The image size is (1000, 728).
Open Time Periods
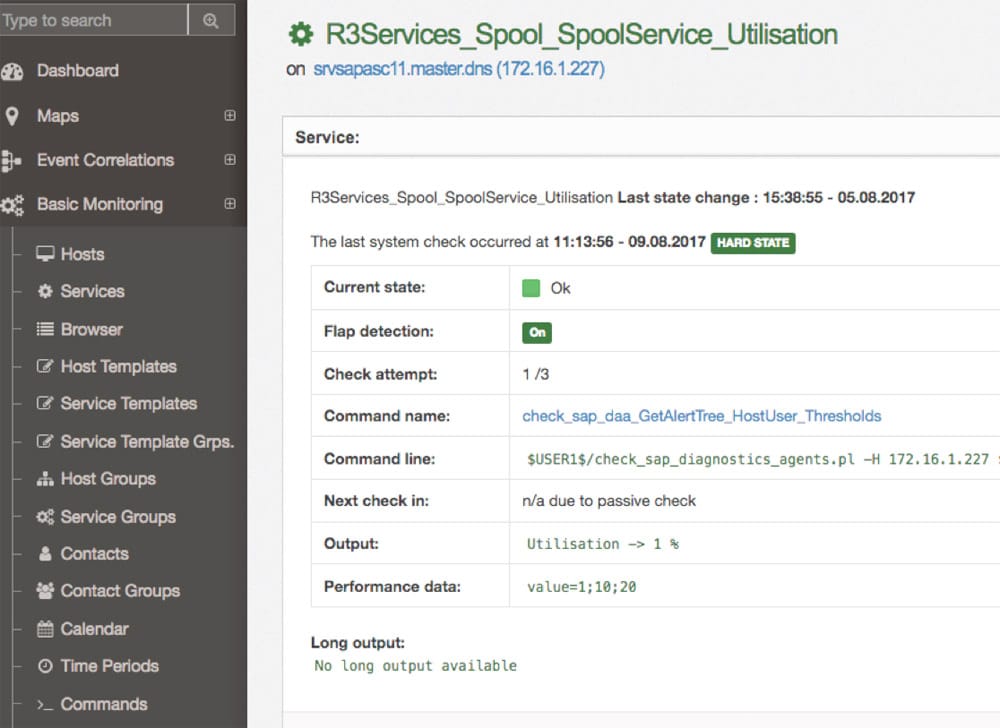pyautogui.click(x=110, y=666)
